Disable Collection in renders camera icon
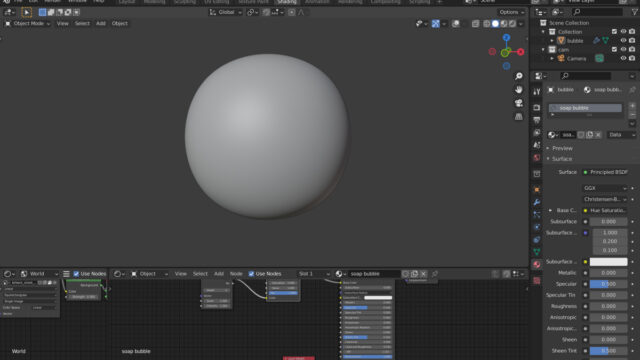The height and width of the screenshot is (360, 640). click(632, 31)
